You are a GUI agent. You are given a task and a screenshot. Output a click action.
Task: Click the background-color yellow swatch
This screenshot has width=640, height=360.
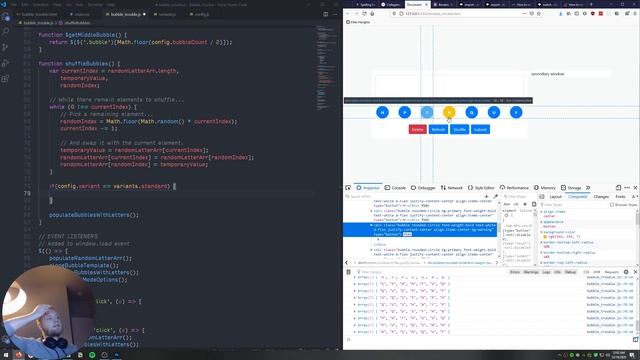[x=545, y=237]
